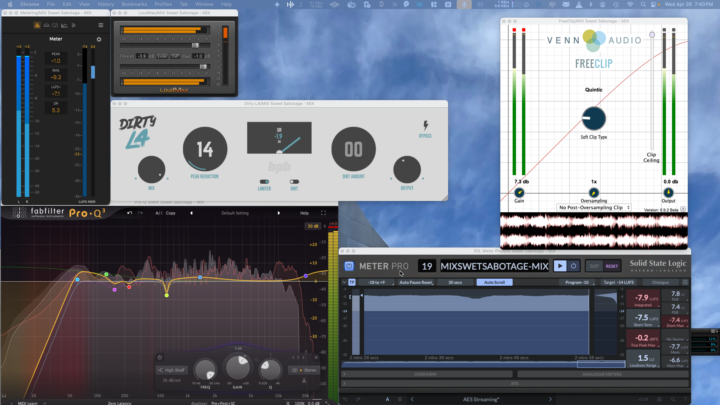Click the circular reset icon beside play

pyautogui.click(x=574, y=266)
